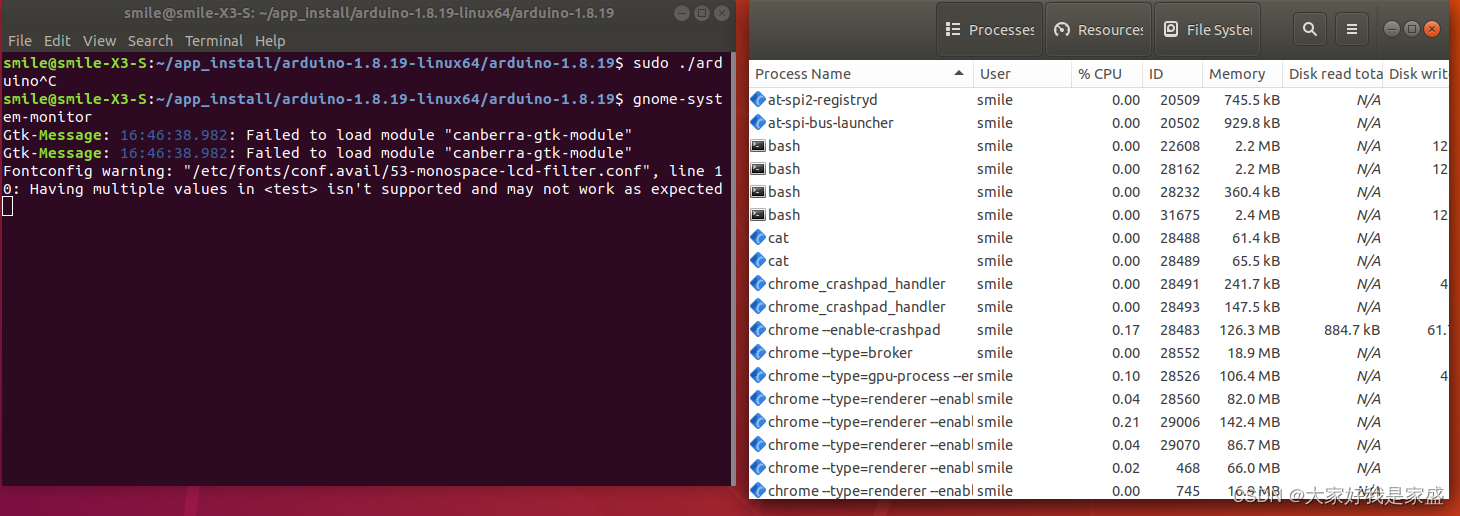Click memory value 18.9 MB

click(1255, 353)
